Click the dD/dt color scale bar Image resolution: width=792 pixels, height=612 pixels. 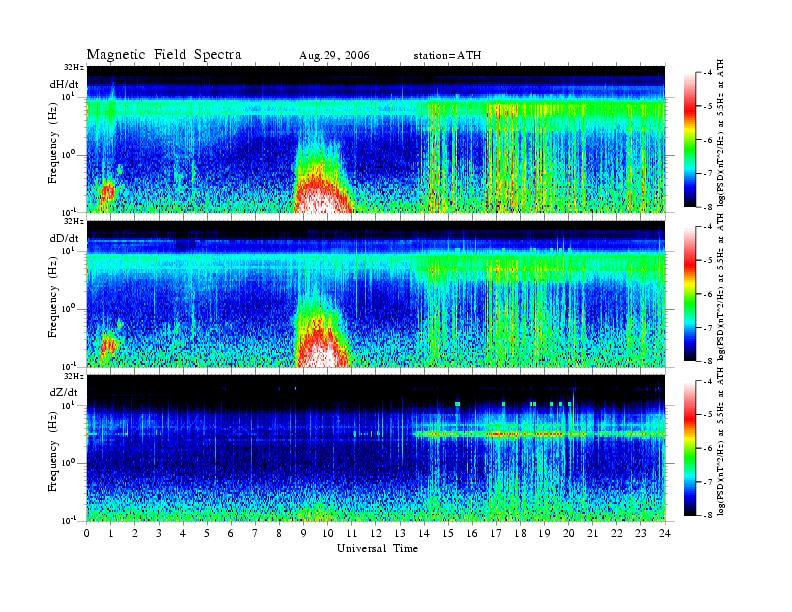[690, 294]
